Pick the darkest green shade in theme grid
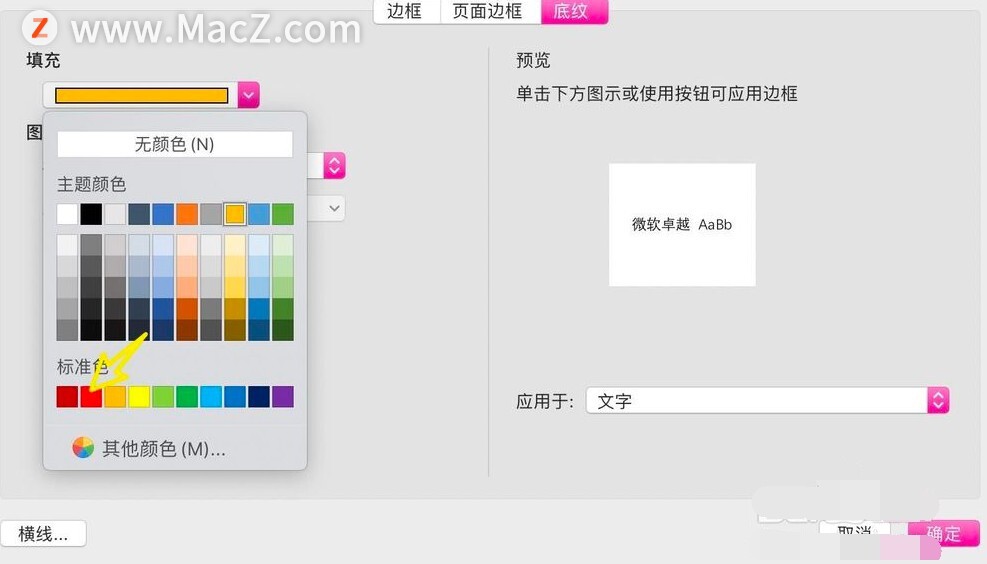Viewport: 987px width, 564px height. point(283,330)
